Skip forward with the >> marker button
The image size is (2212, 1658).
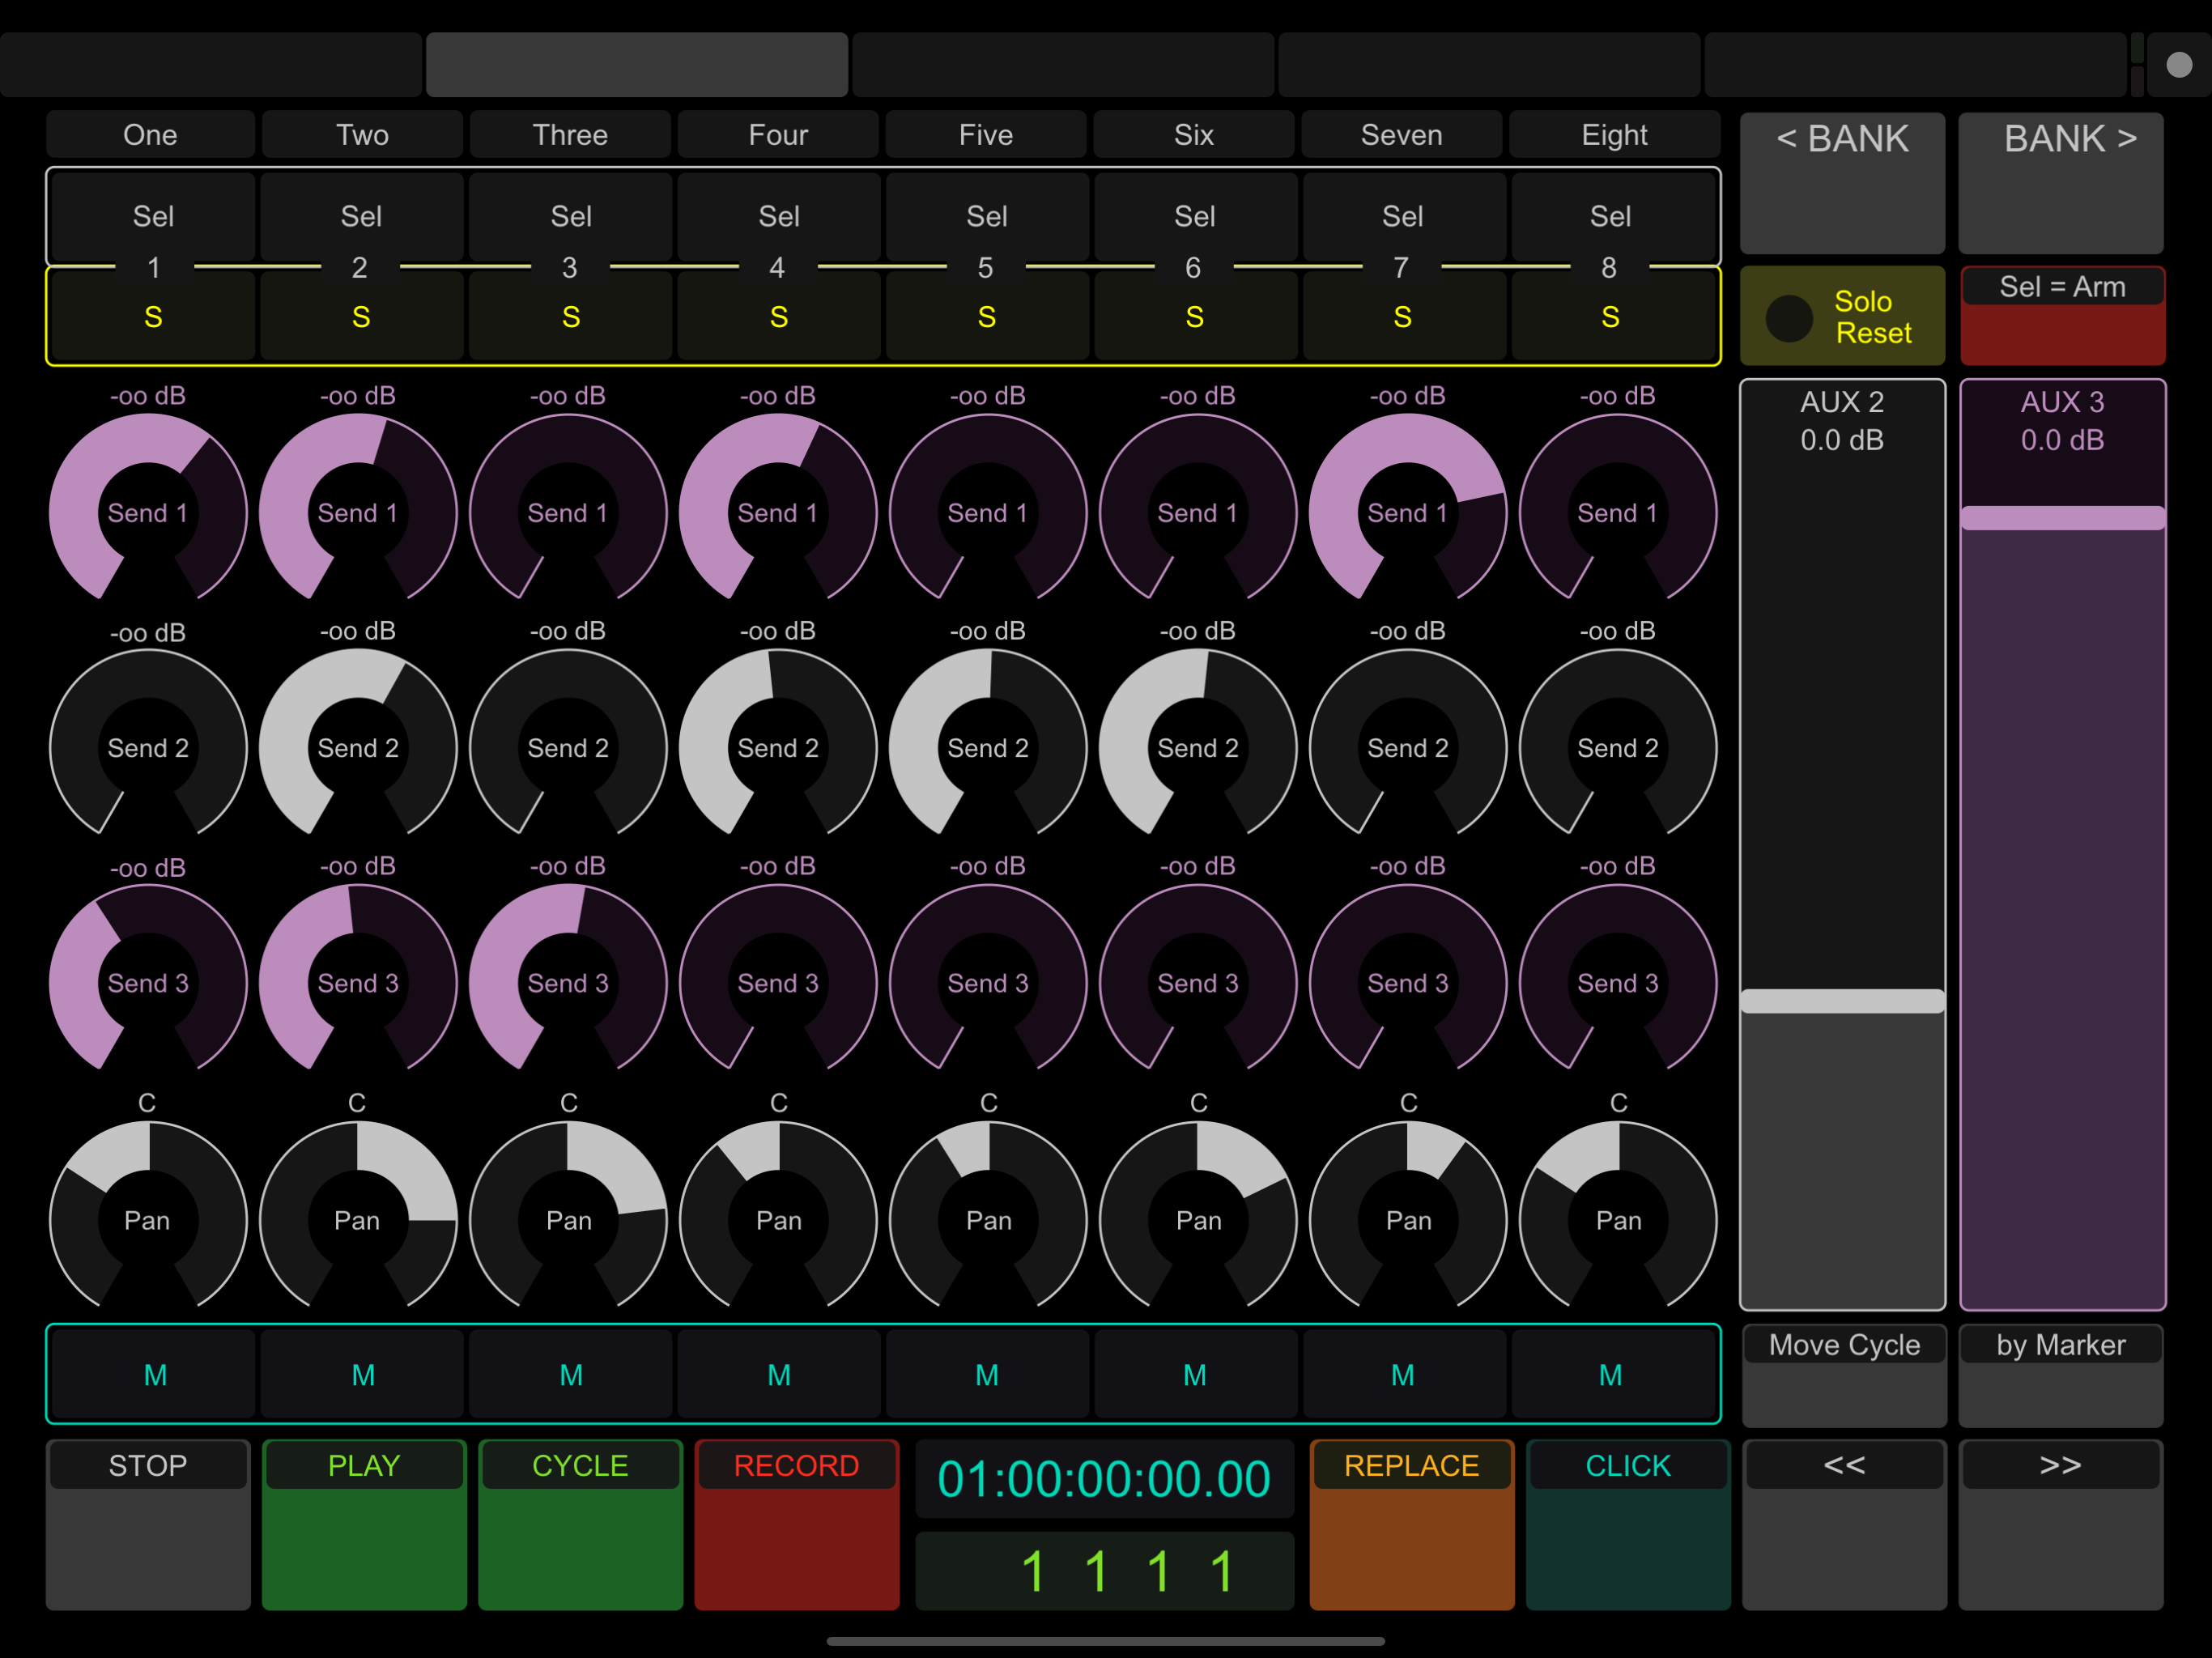2061,1524
